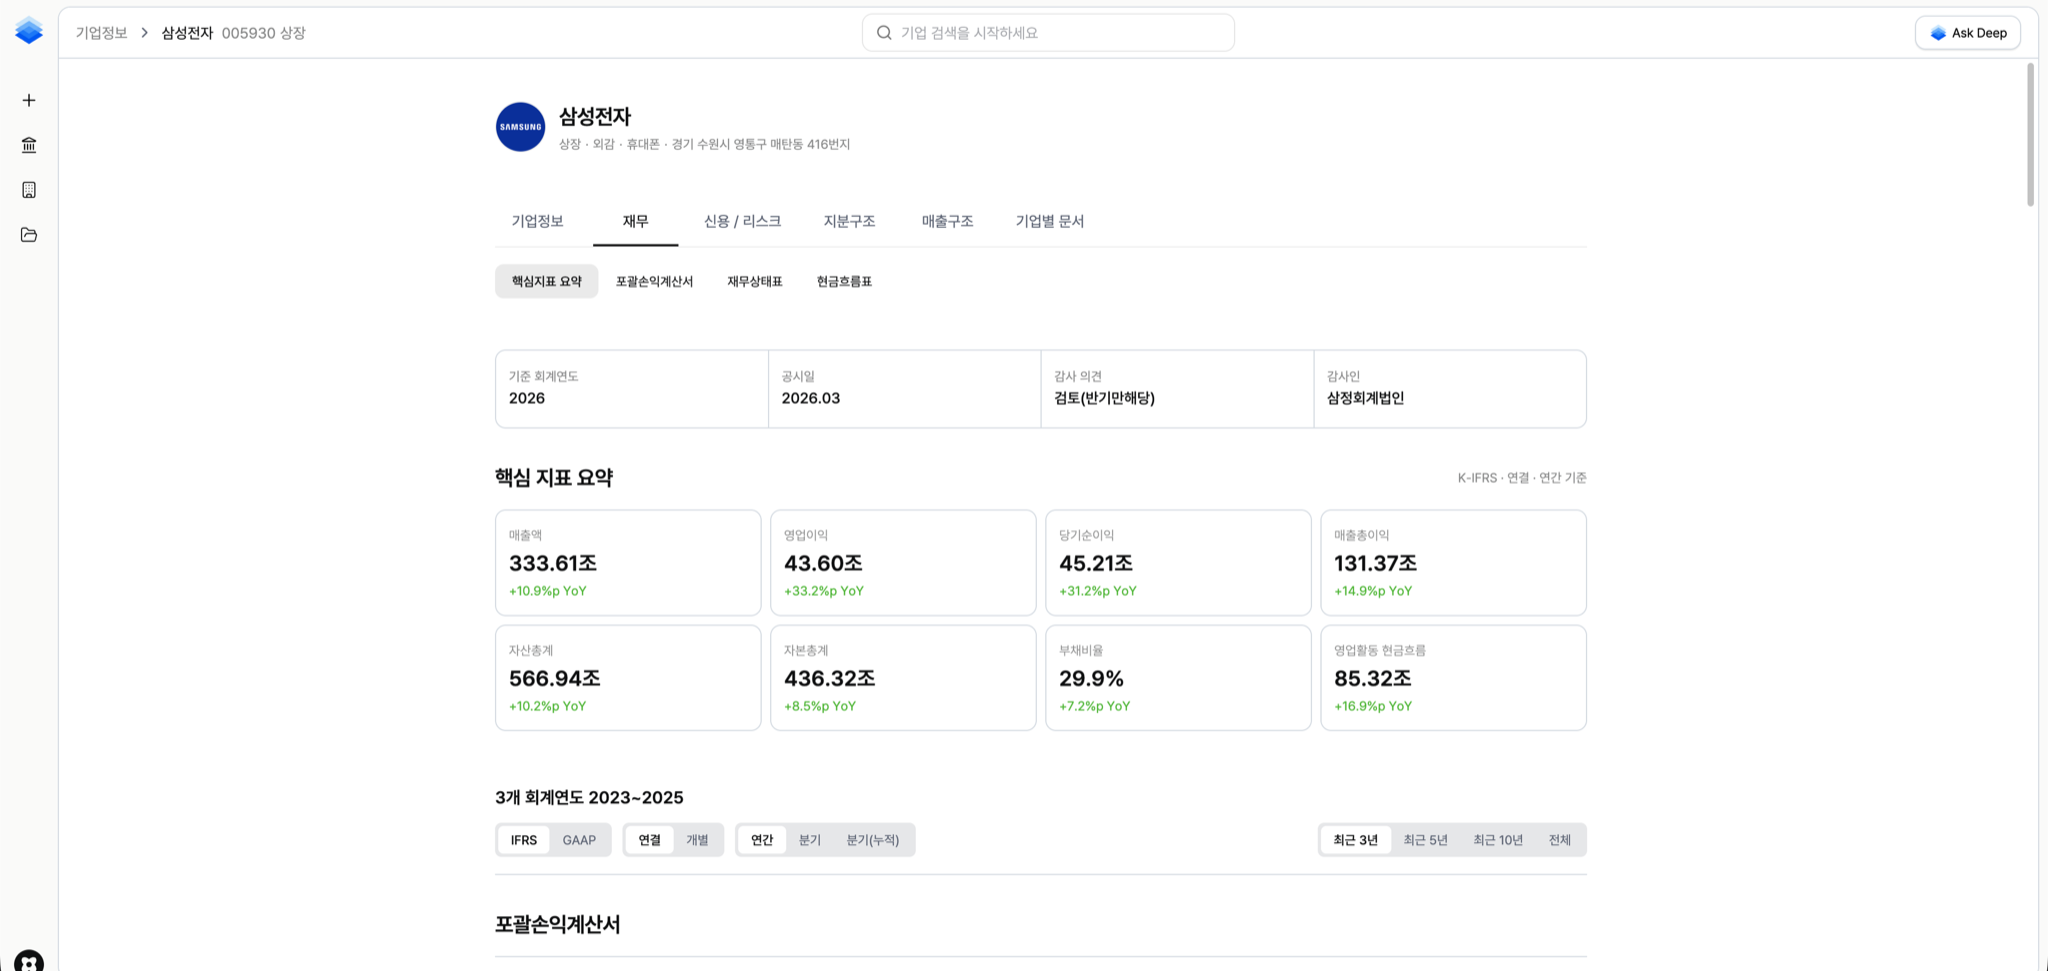Click the Samsung company logo
2048x971 pixels.
[x=520, y=127]
